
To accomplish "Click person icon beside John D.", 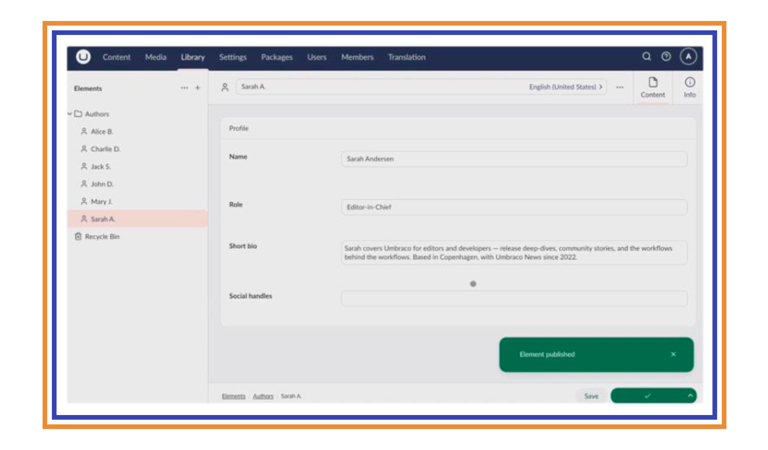I will coord(84,184).
